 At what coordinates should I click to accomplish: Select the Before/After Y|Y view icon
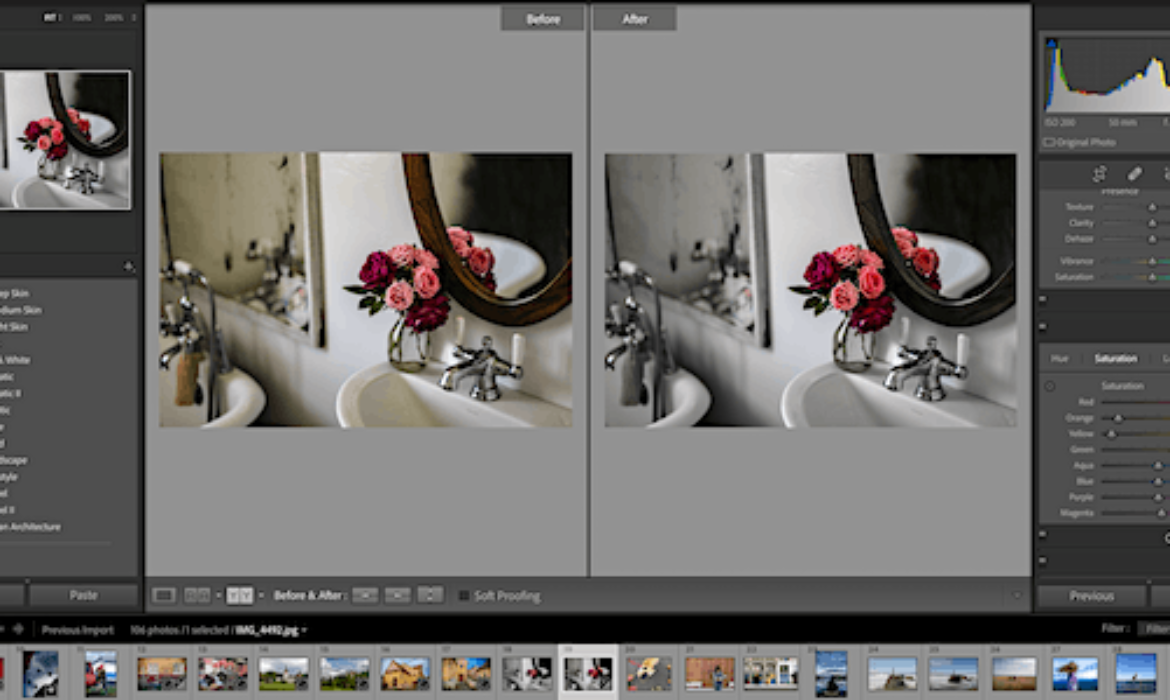point(240,595)
